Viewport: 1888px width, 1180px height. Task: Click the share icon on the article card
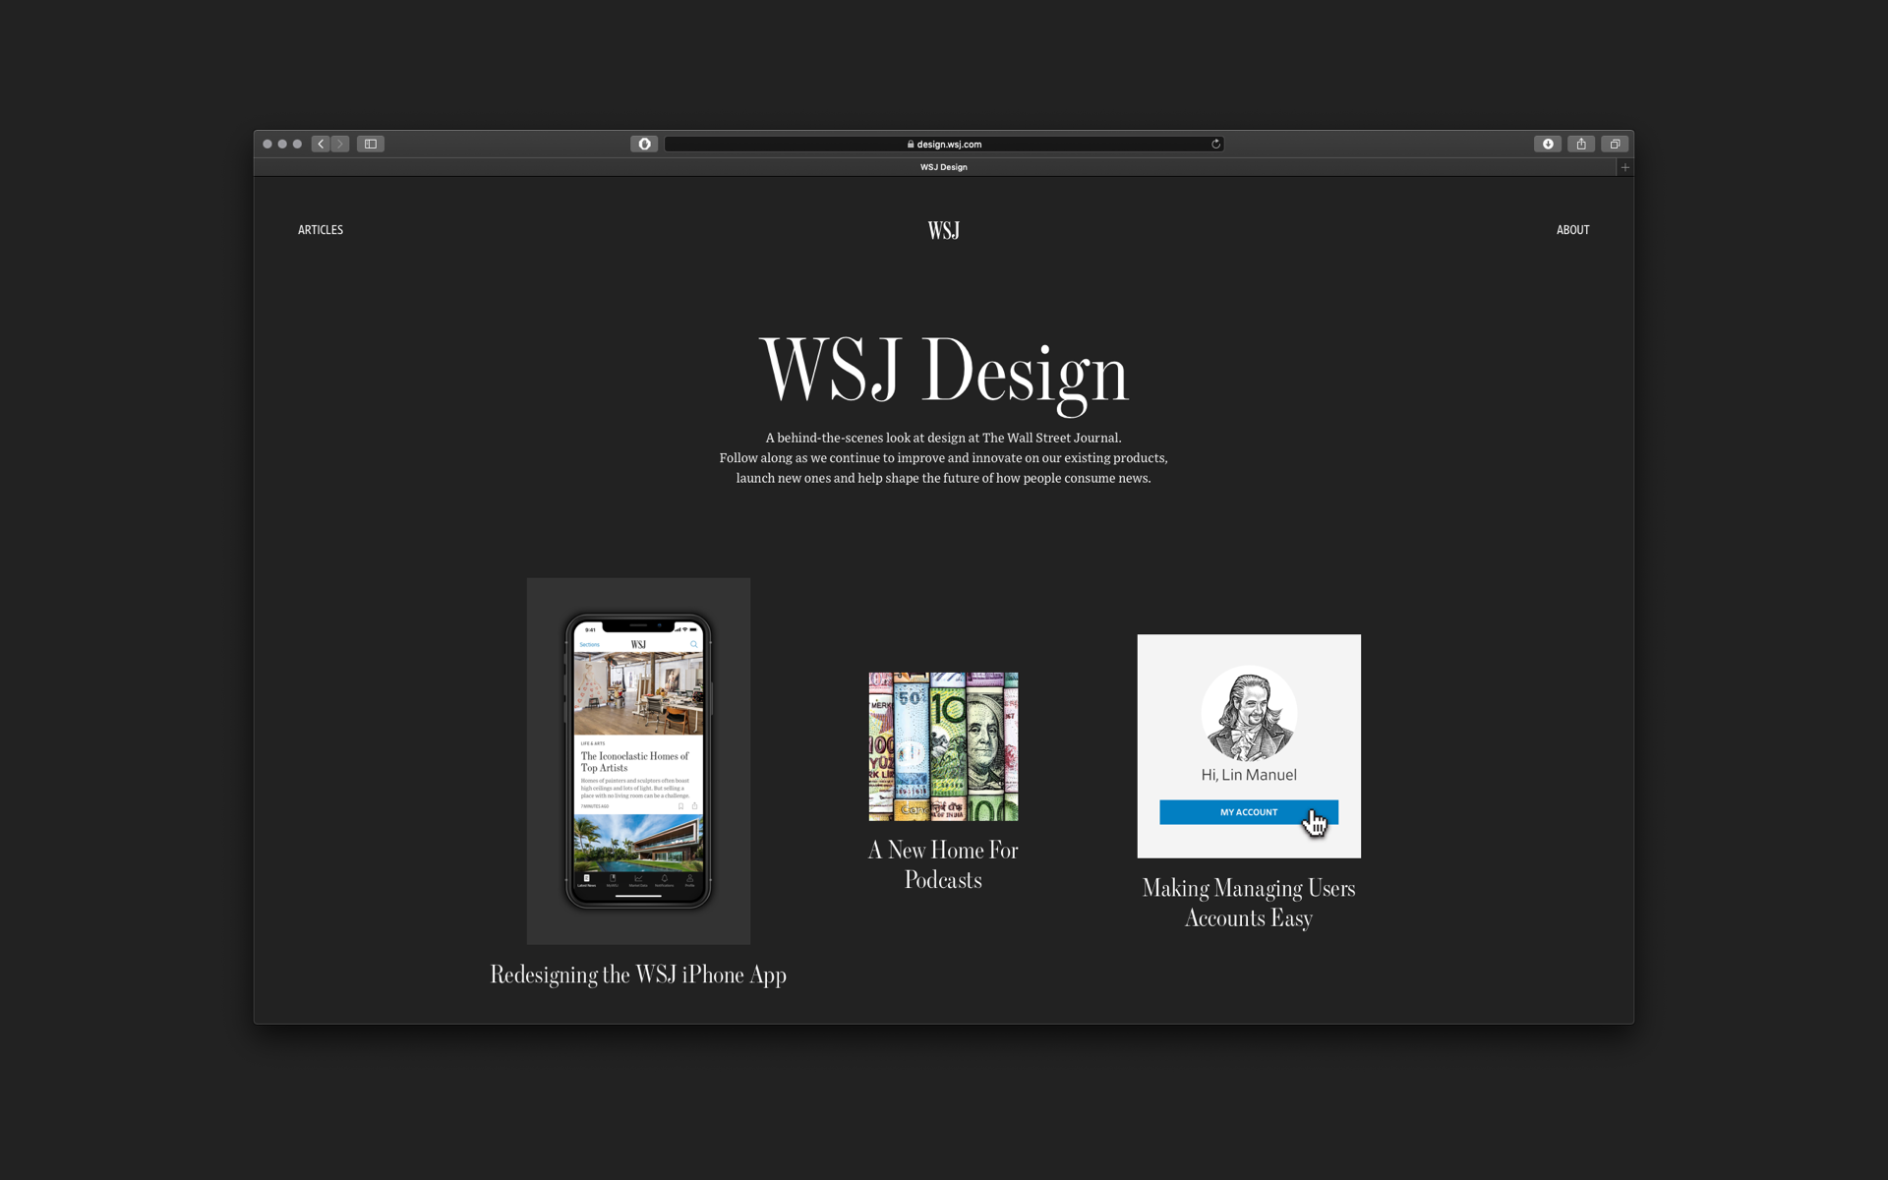click(x=695, y=806)
